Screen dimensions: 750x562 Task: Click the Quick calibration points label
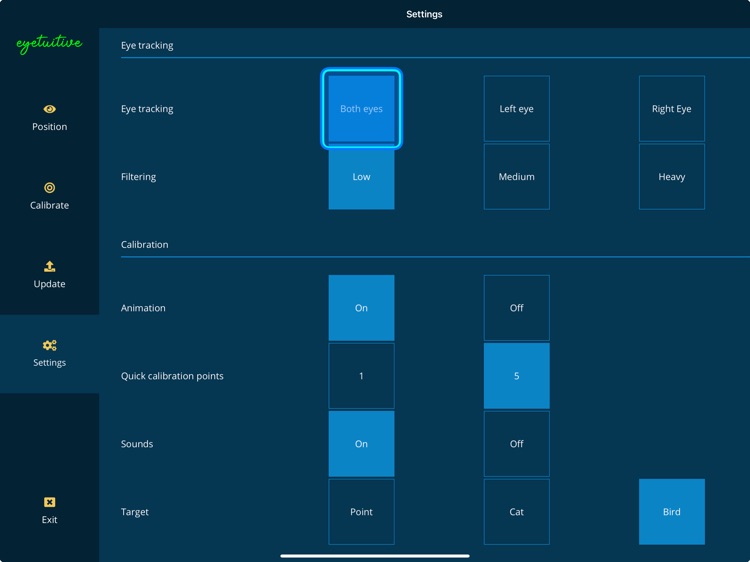[172, 375]
